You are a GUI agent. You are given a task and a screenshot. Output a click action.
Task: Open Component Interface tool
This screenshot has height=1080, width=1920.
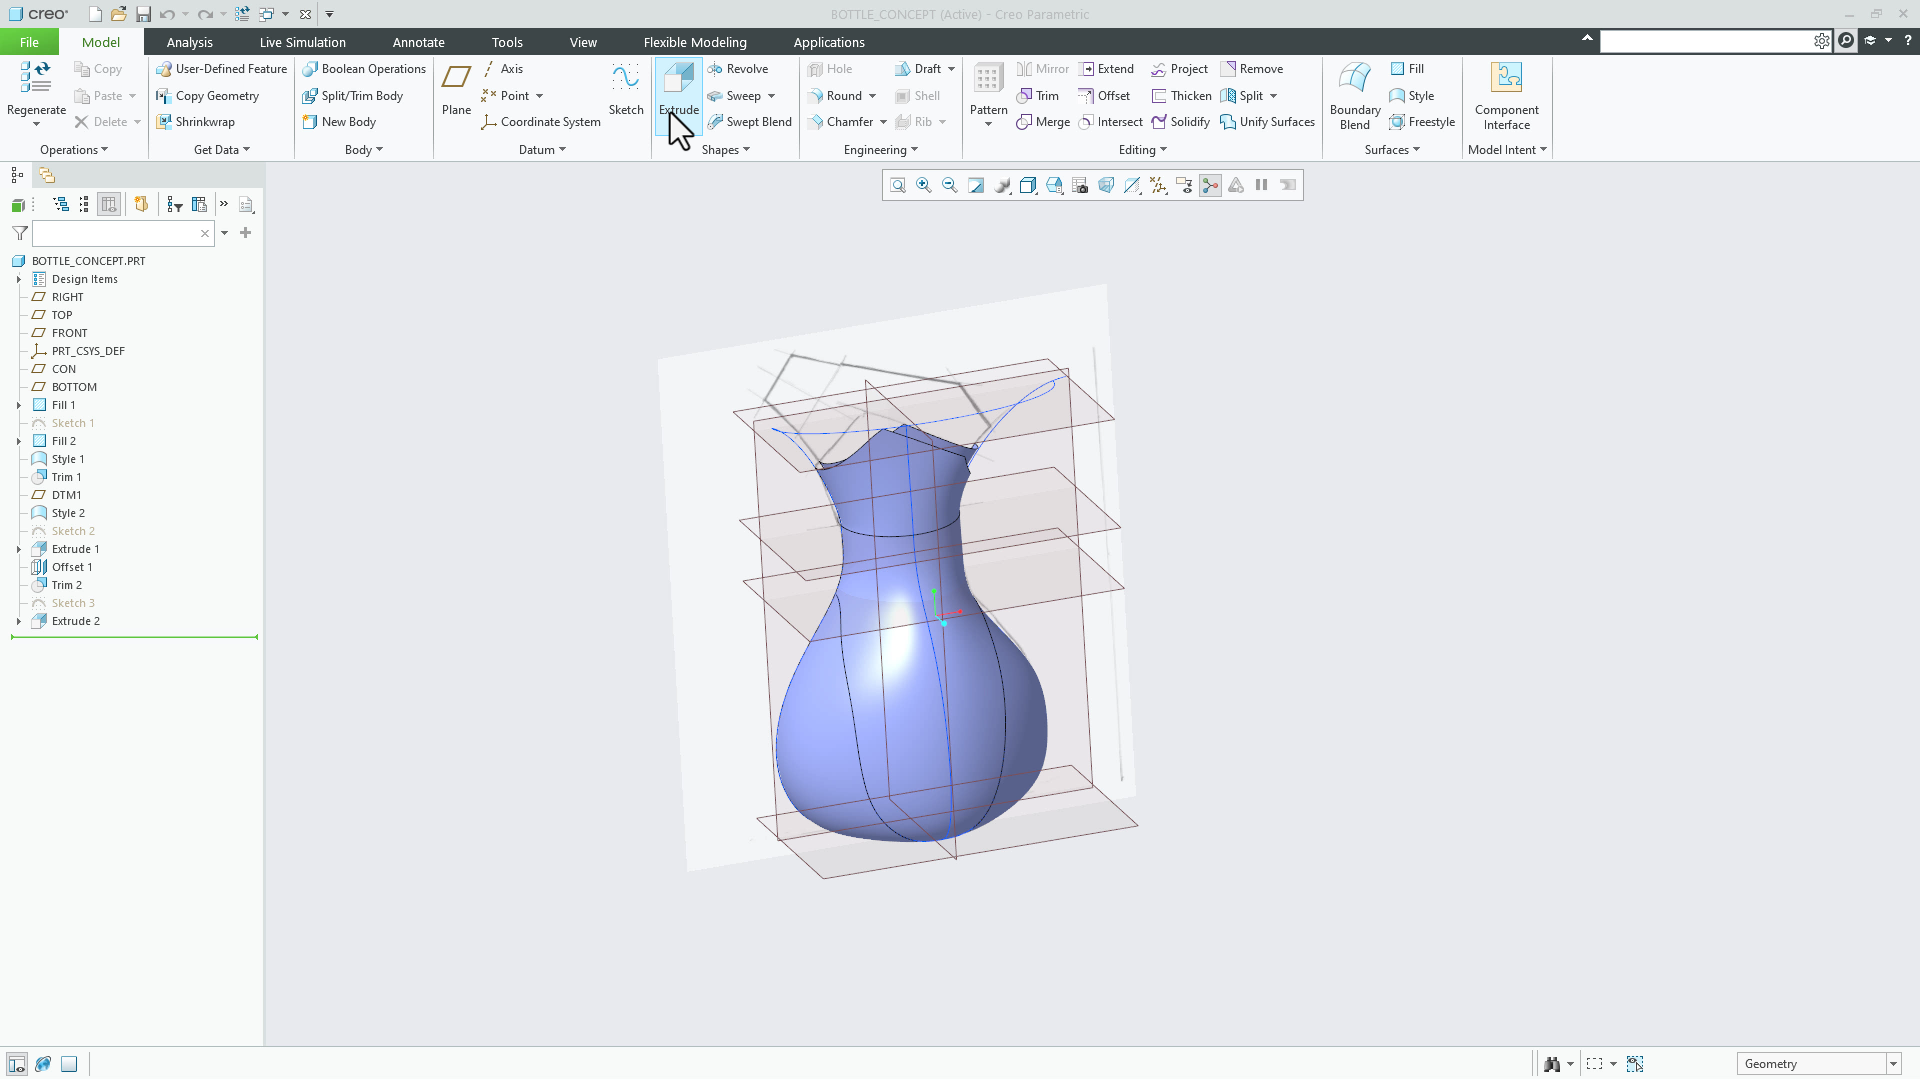1506,96
